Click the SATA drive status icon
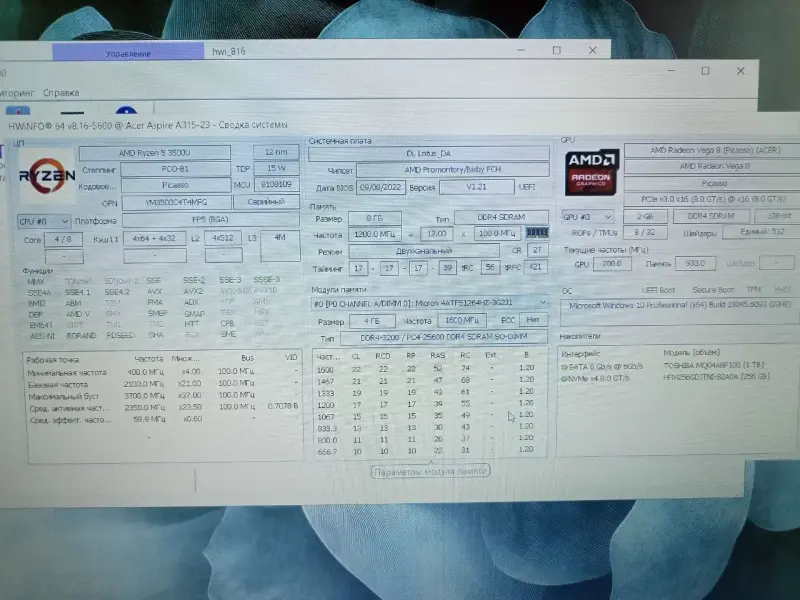The width and height of the screenshot is (800, 600). (563, 367)
